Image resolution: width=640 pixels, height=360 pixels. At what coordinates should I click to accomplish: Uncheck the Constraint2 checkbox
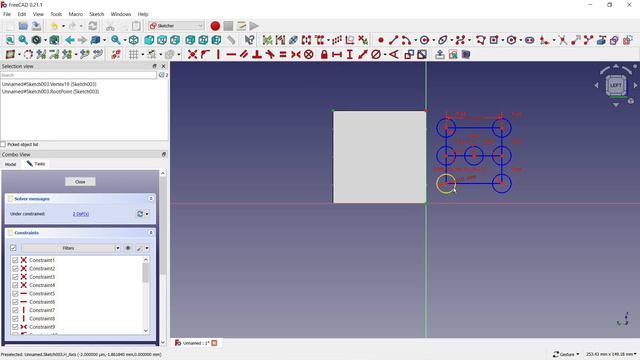click(x=15, y=269)
